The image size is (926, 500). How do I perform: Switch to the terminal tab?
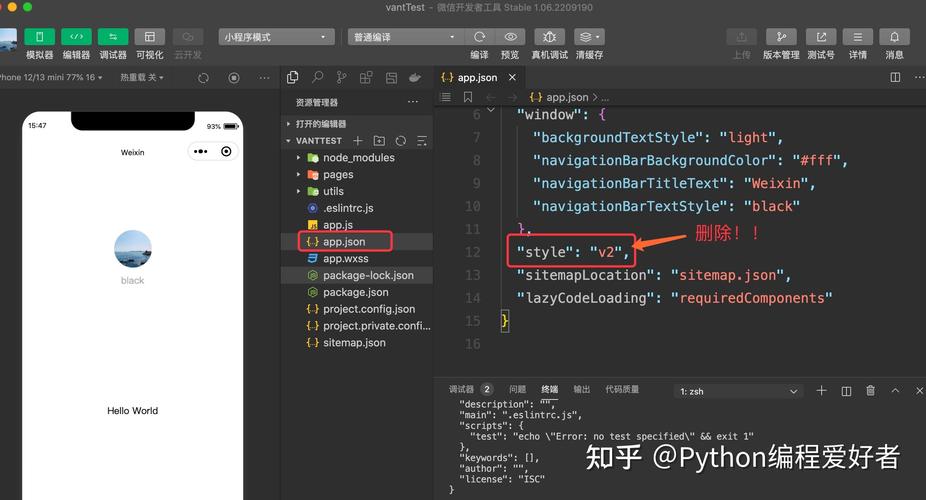(x=549, y=389)
